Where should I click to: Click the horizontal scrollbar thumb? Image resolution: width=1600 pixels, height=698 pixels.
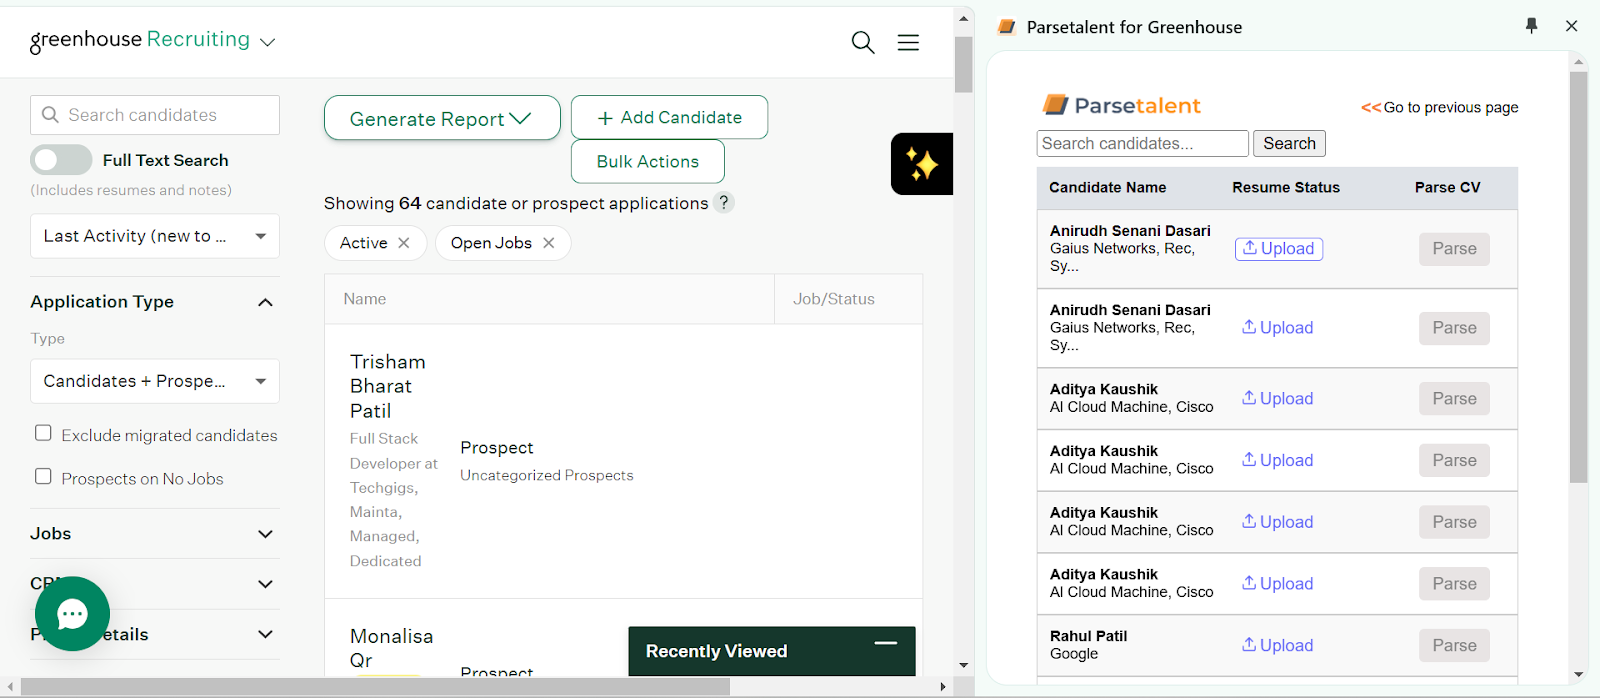(x=375, y=687)
